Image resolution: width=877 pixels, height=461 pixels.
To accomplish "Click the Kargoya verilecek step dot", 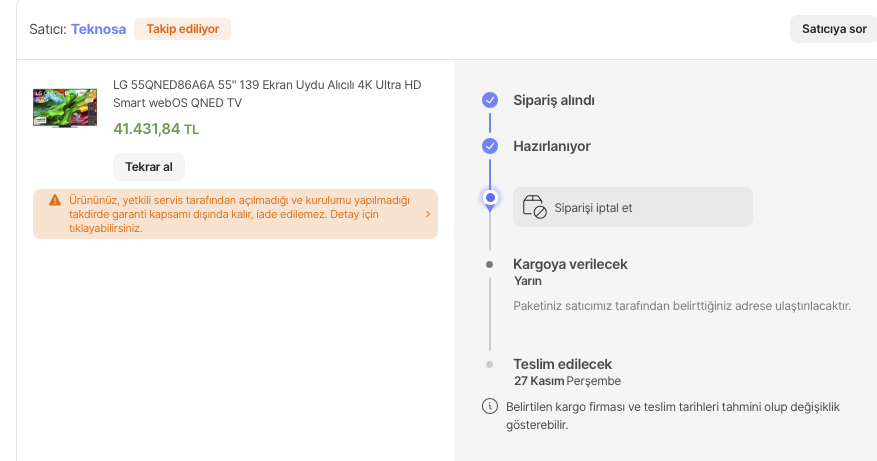I will [x=489, y=265].
